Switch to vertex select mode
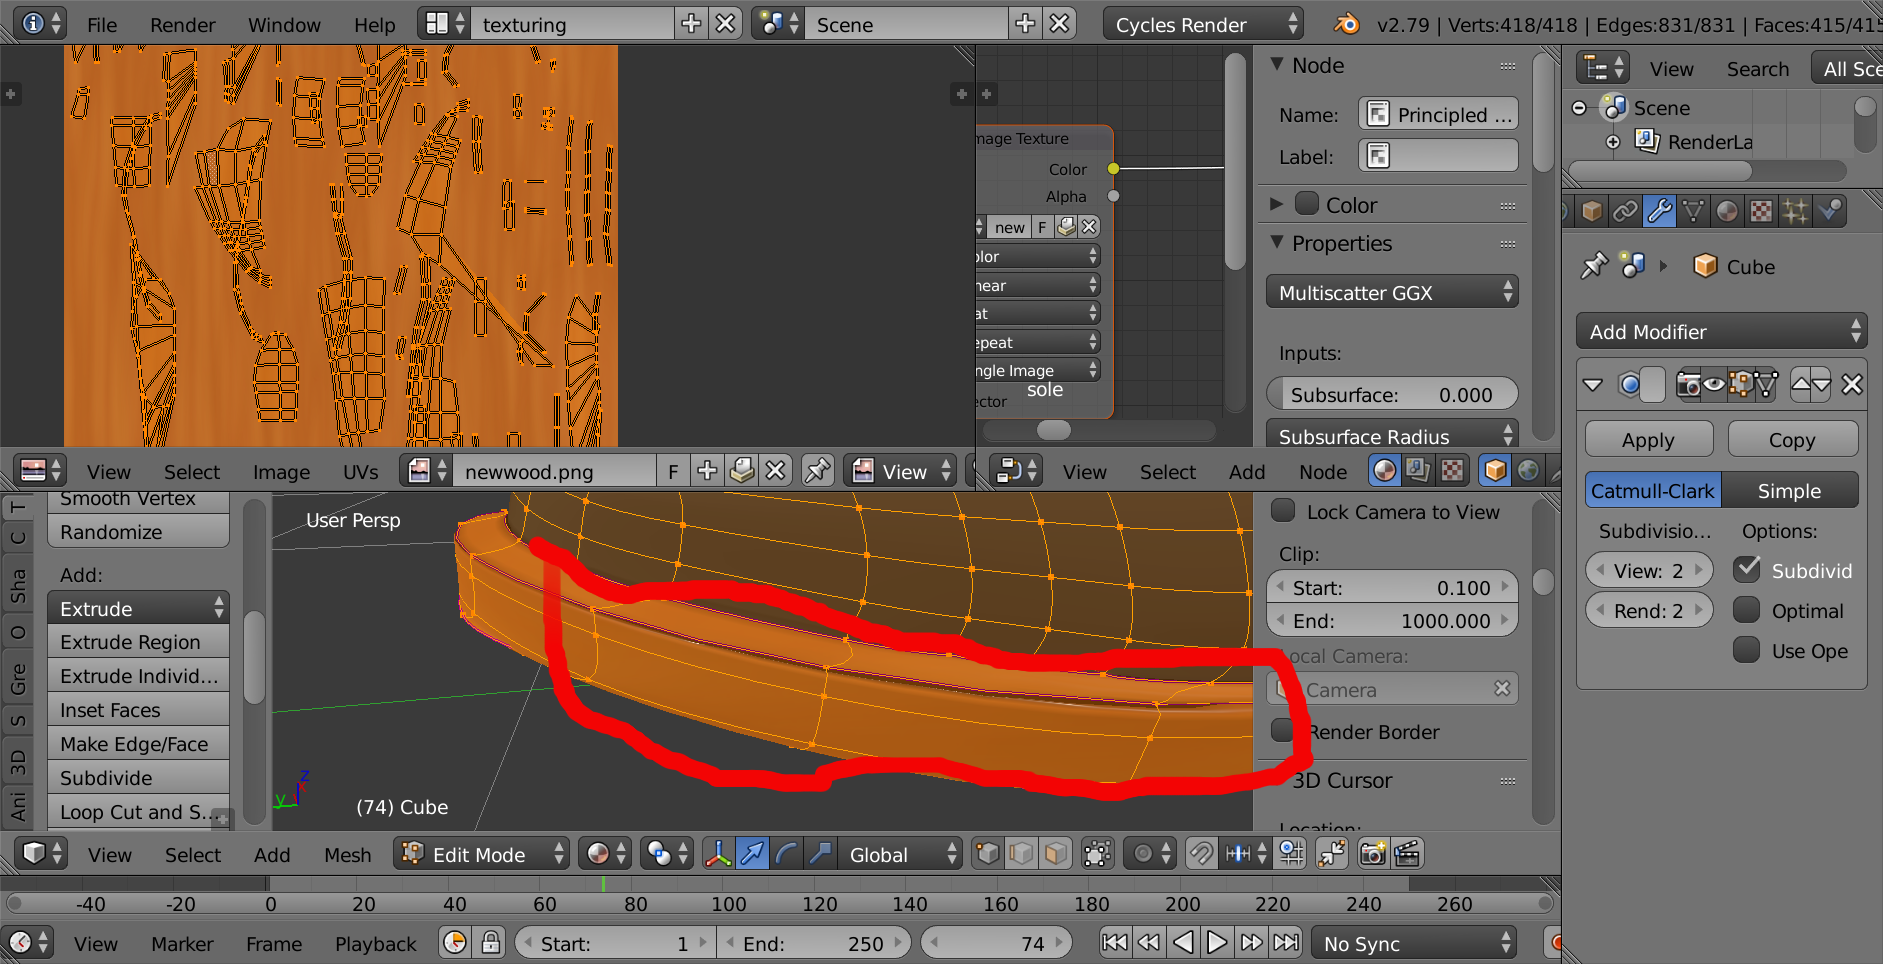Screen dimensions: 1883x964 point(987,854)
